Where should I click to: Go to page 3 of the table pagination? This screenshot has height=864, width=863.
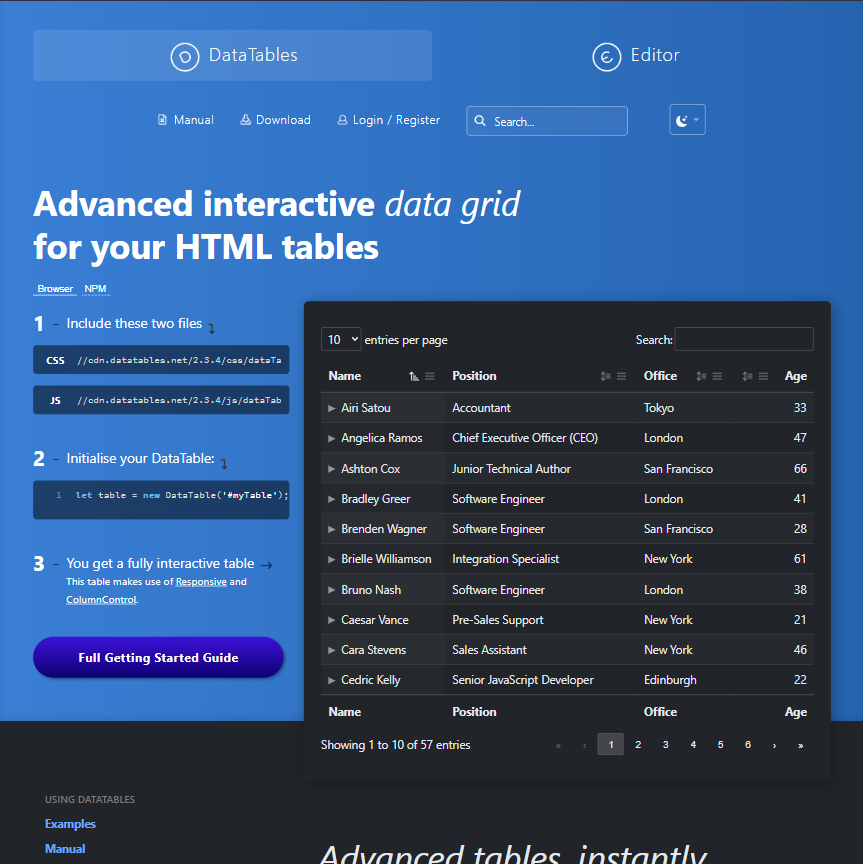pyautogui.click(x=665, y=744)
